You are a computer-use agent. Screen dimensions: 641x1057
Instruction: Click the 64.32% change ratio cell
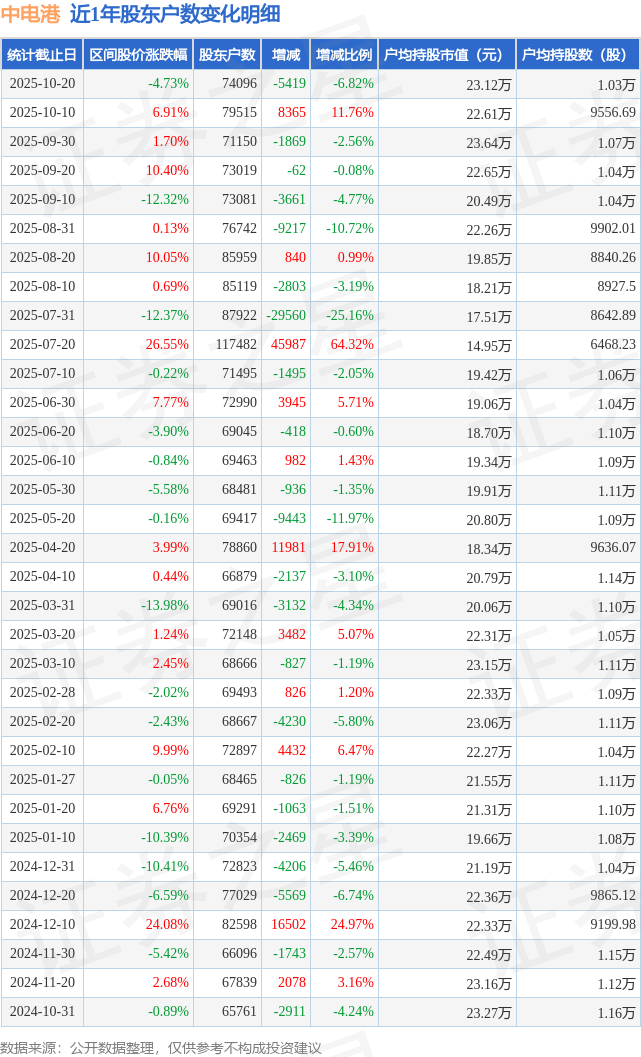tap(352, 344)
